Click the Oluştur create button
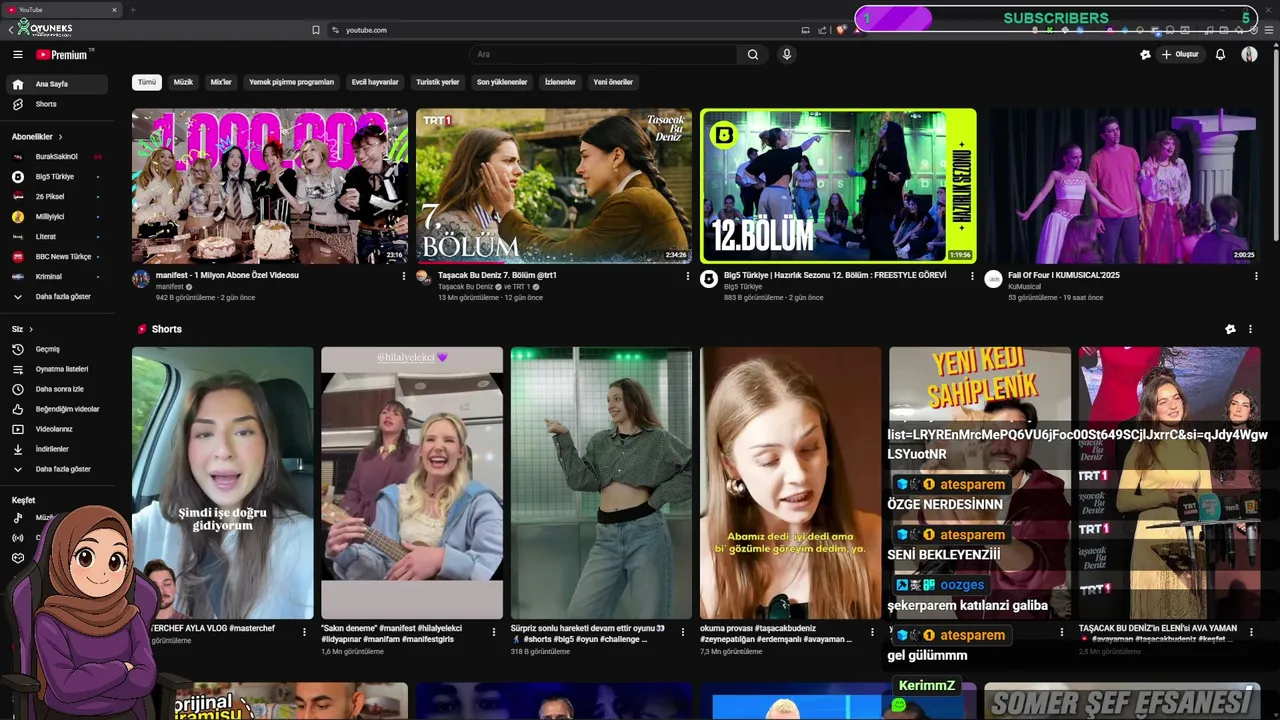The height and width of the screenshot is (720, 1280). click(x=1180, y=55)
